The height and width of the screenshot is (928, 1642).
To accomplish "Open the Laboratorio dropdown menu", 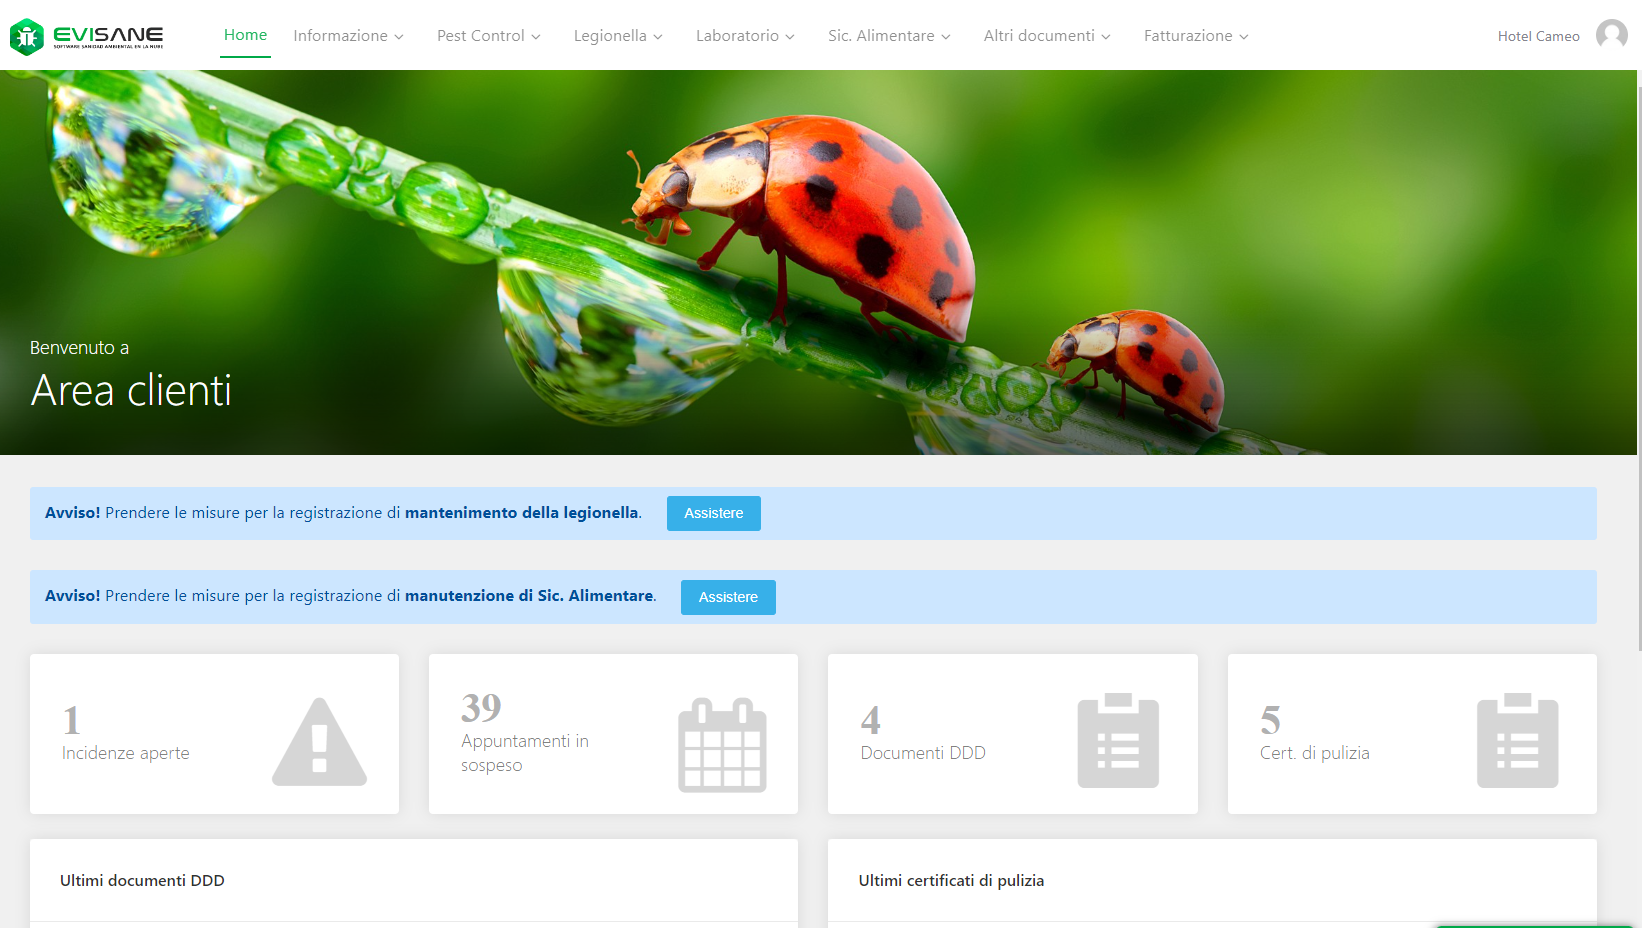I will tap(745, 36).
